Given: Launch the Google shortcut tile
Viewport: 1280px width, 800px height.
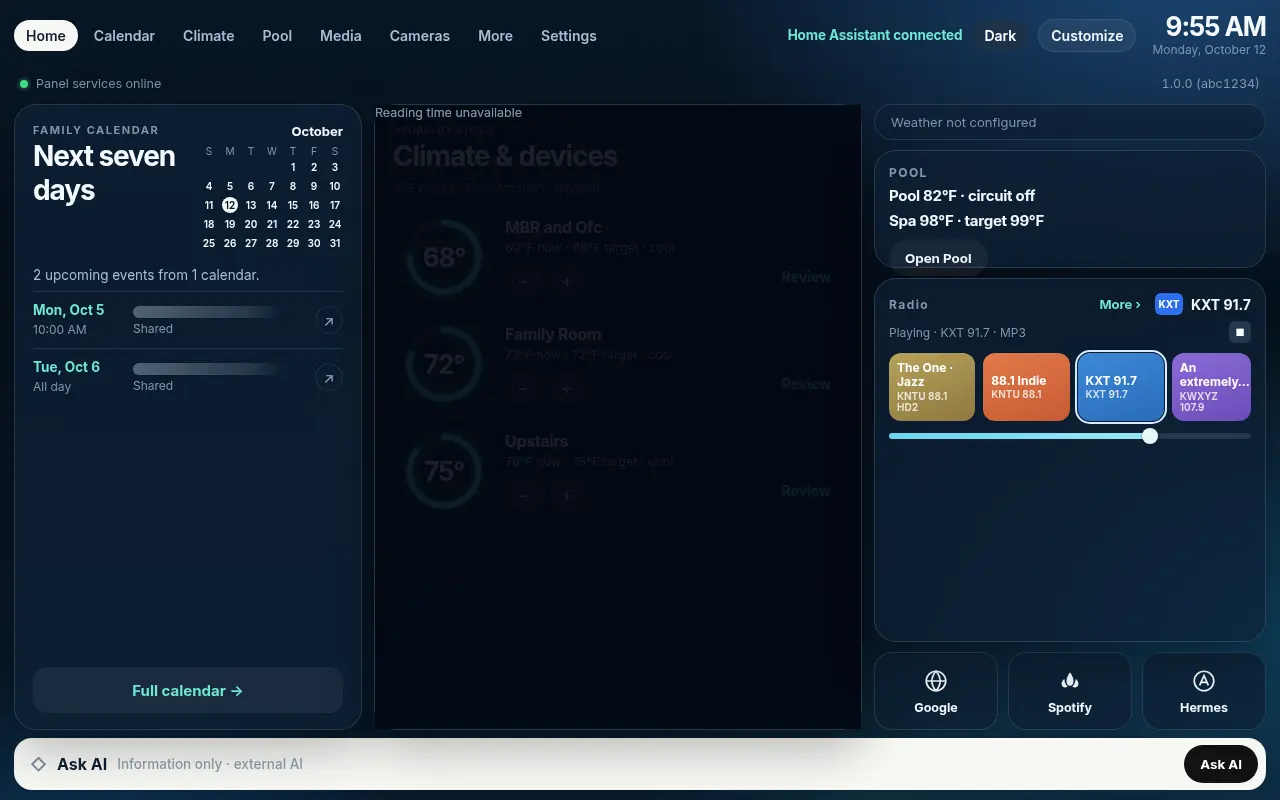Looking at the screenshot, I should pos(936,692).
